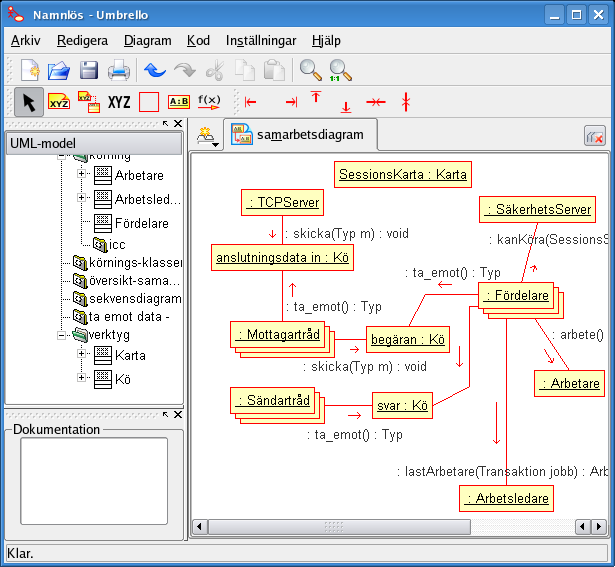Align objects horizontal middle

coord(406,102)
